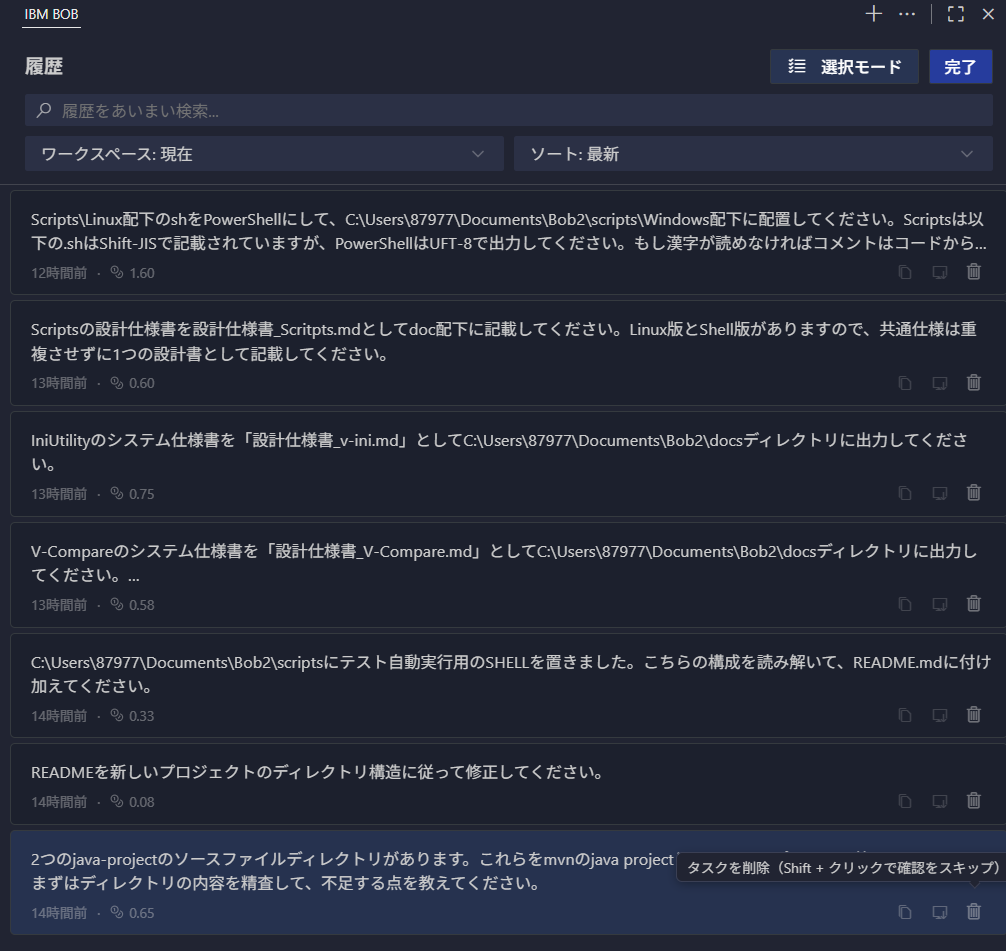
Task: Open the Scriptsの設計仕様書 history entry
Action: coord(508,353)
